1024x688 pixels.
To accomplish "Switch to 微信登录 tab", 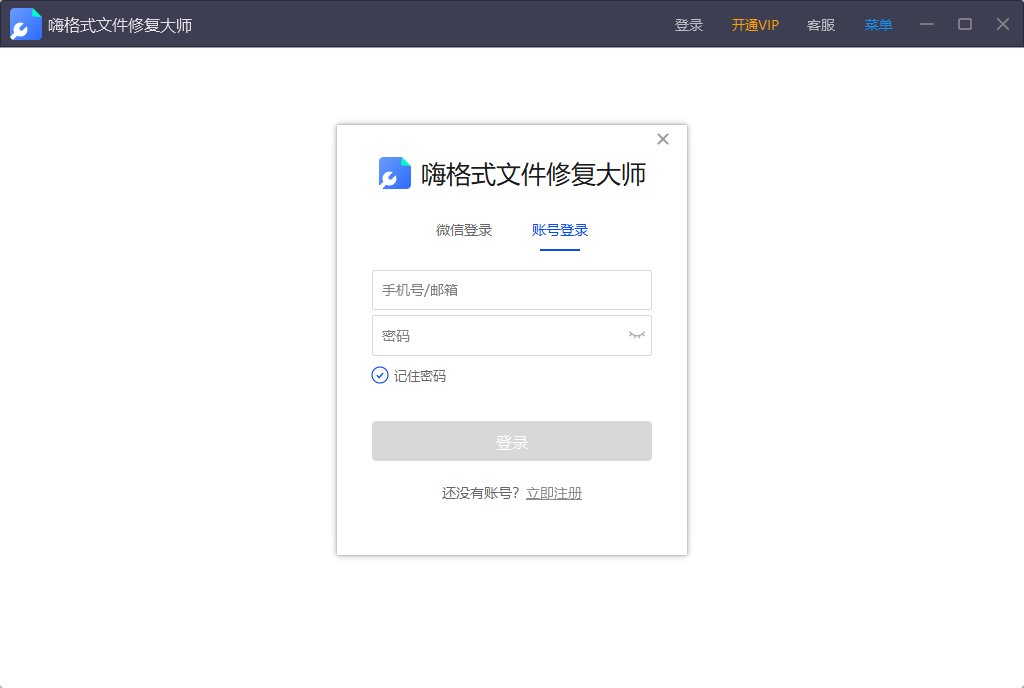I will click(x=464, y=230).
